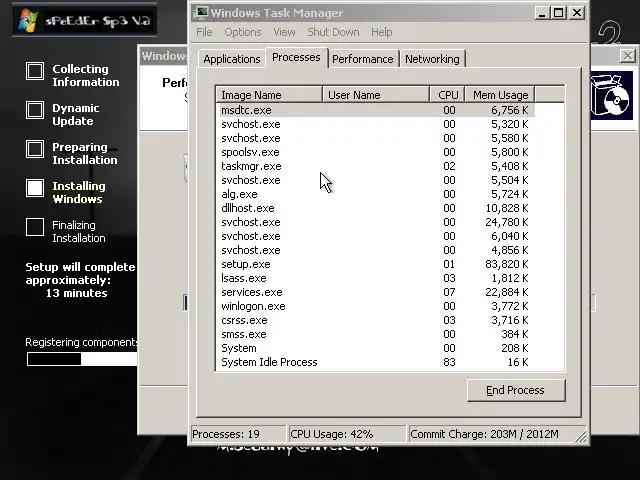640x480 pixels.
Task: Click the Preparing Installation step box
Action: 35,149
